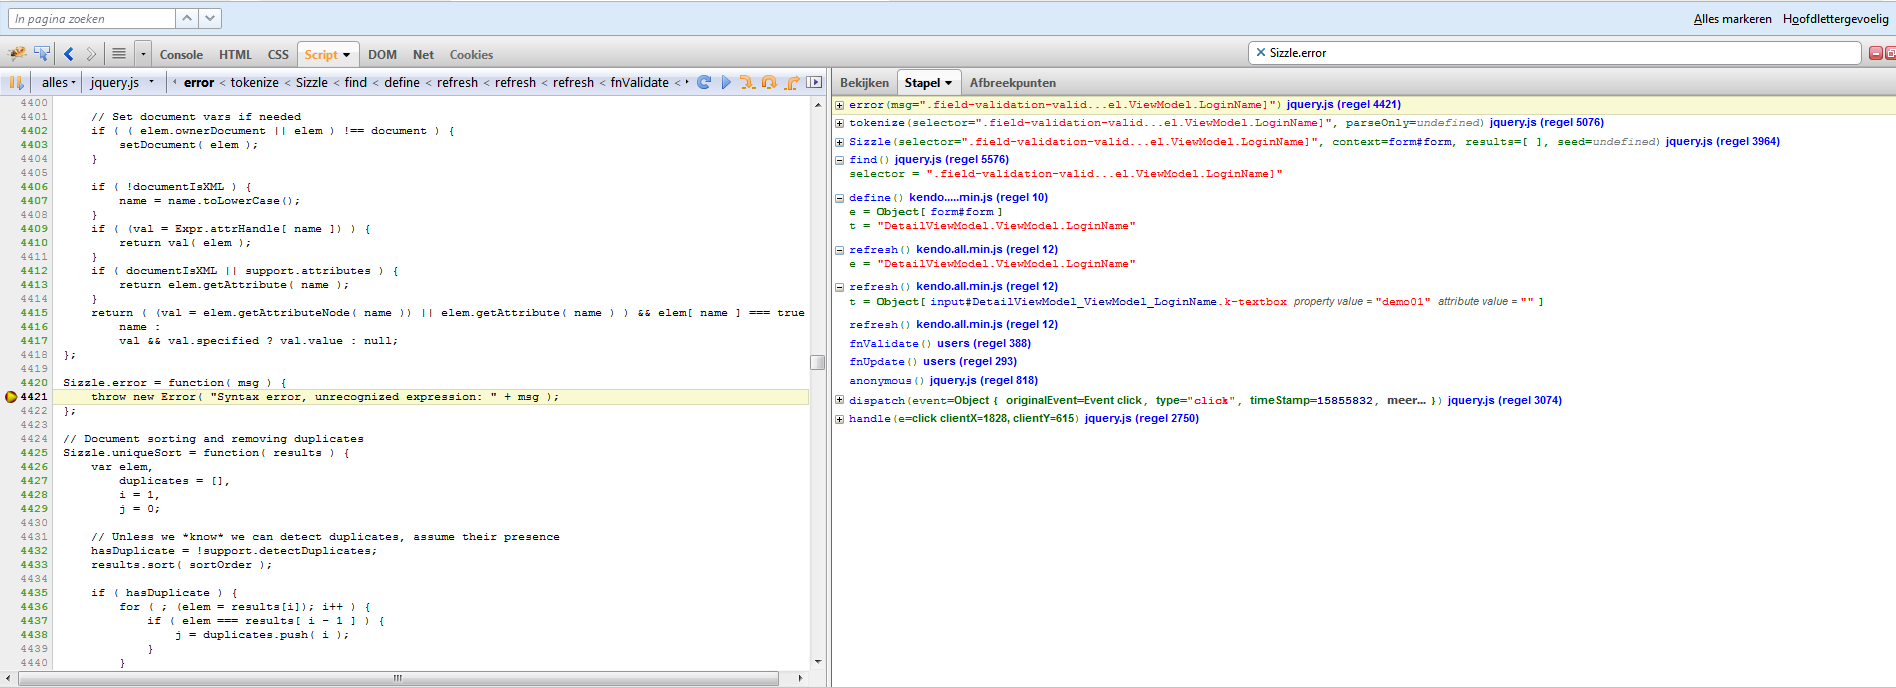Click the Step Out debugger icon

tap(791, 82)
